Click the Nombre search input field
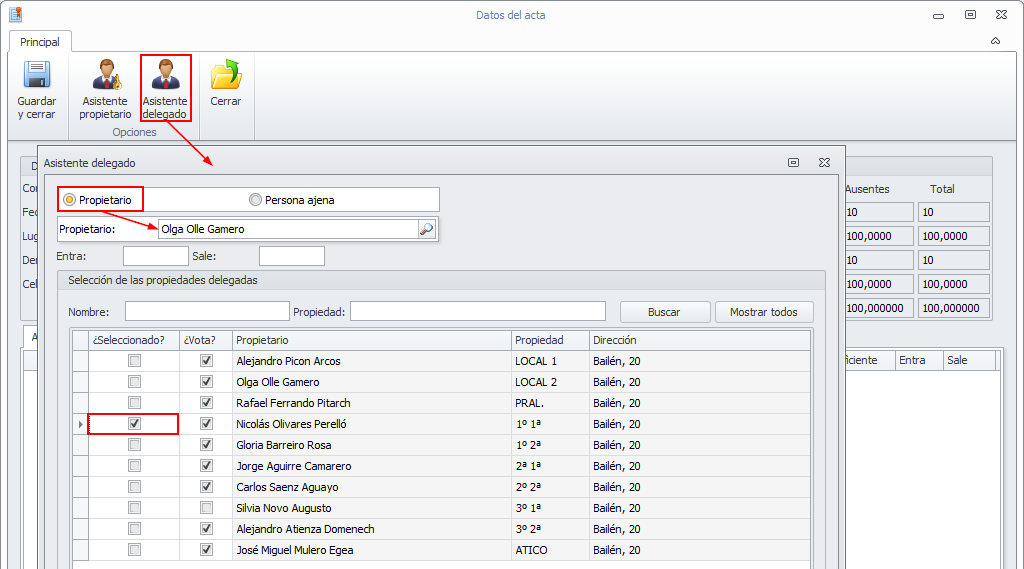 click(x=207, y=311)
